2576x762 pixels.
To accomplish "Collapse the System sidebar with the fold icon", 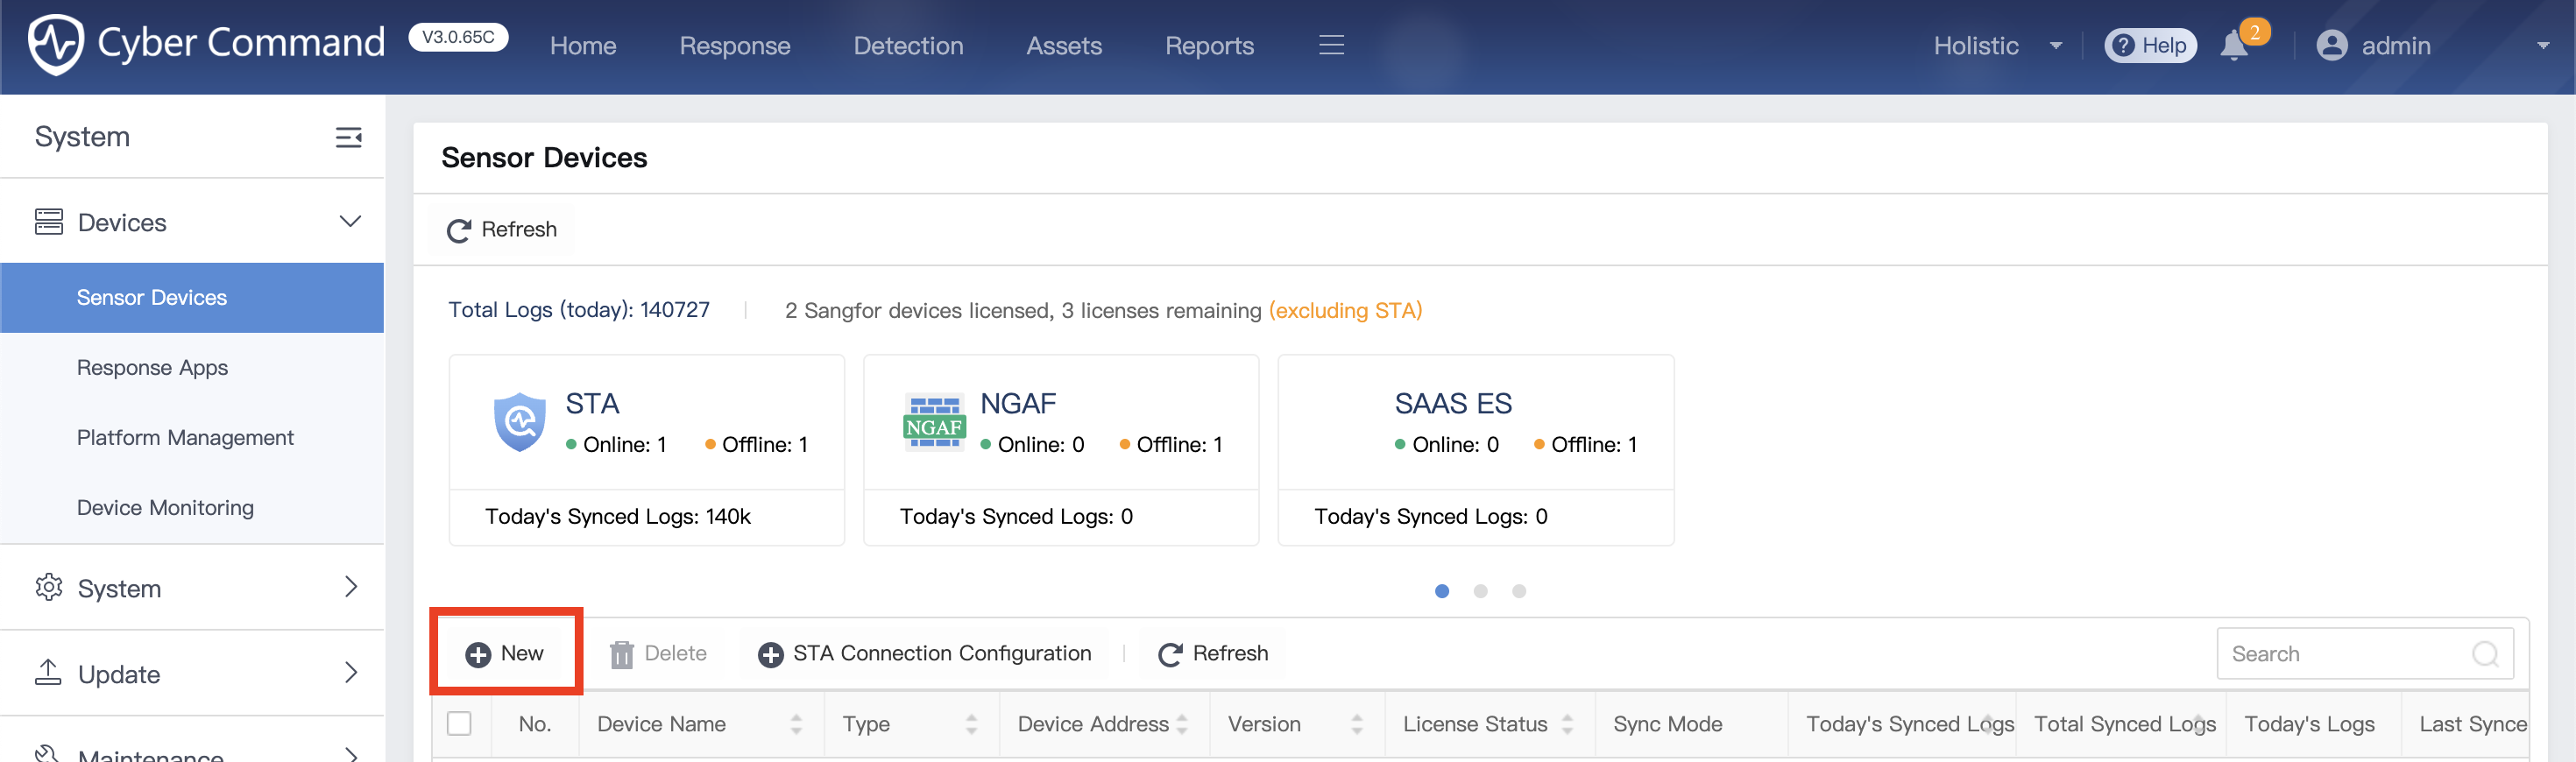I will [x=348, y=137].
